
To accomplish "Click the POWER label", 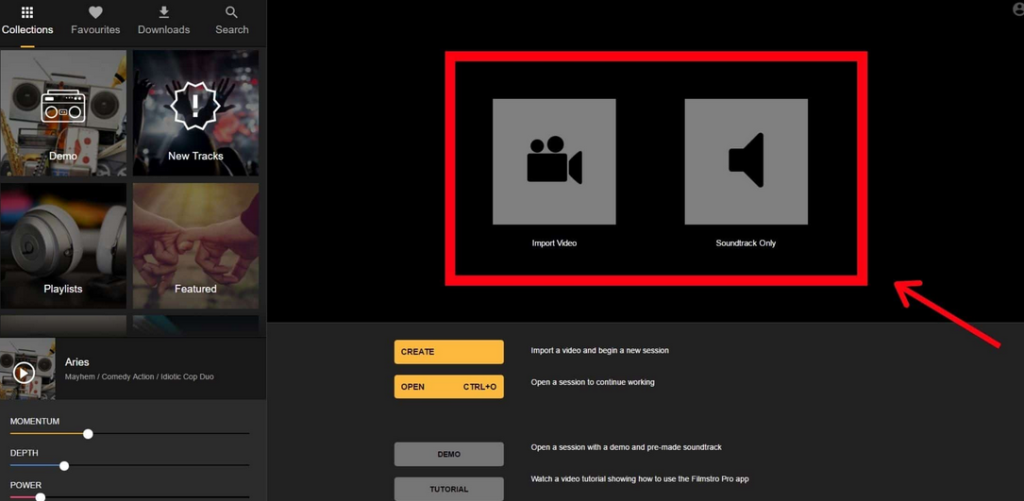I will [x=25, y=485].
